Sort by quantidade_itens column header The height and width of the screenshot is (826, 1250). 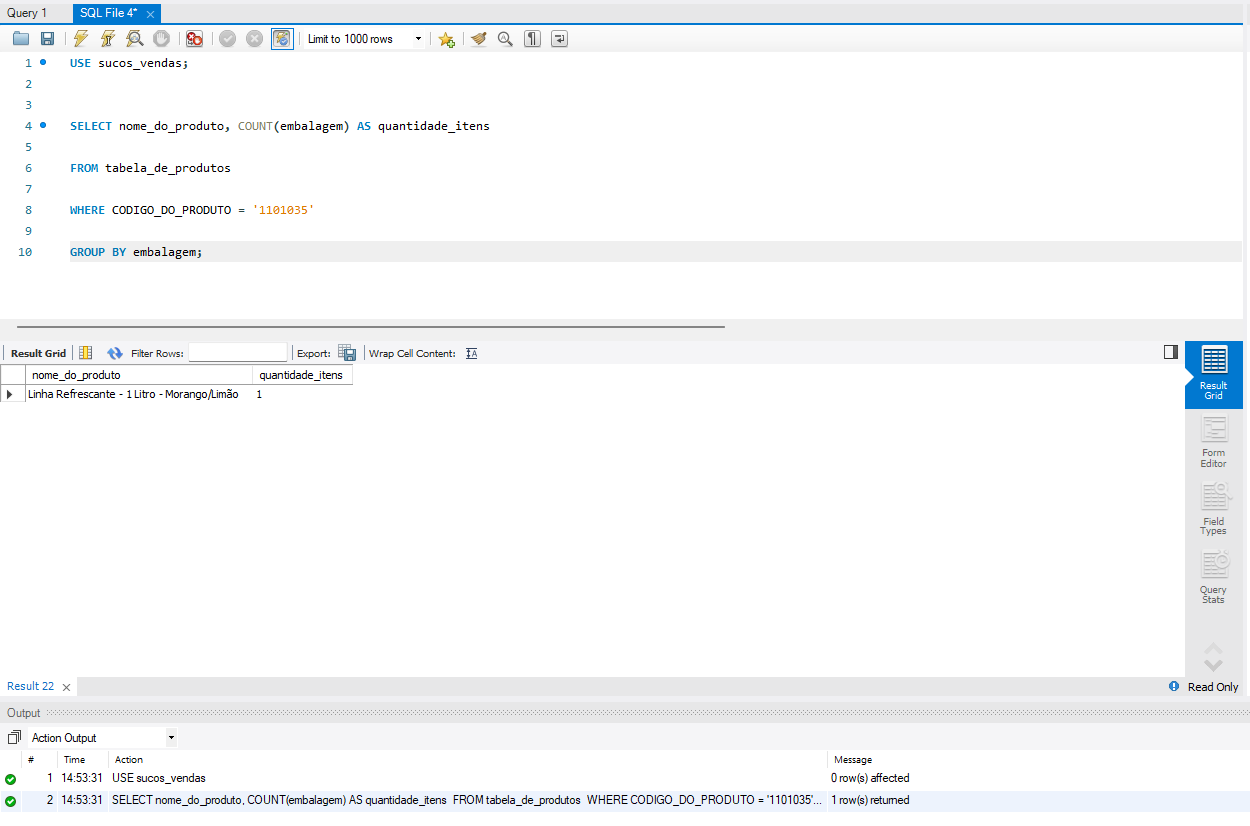[x=302, y=375]
